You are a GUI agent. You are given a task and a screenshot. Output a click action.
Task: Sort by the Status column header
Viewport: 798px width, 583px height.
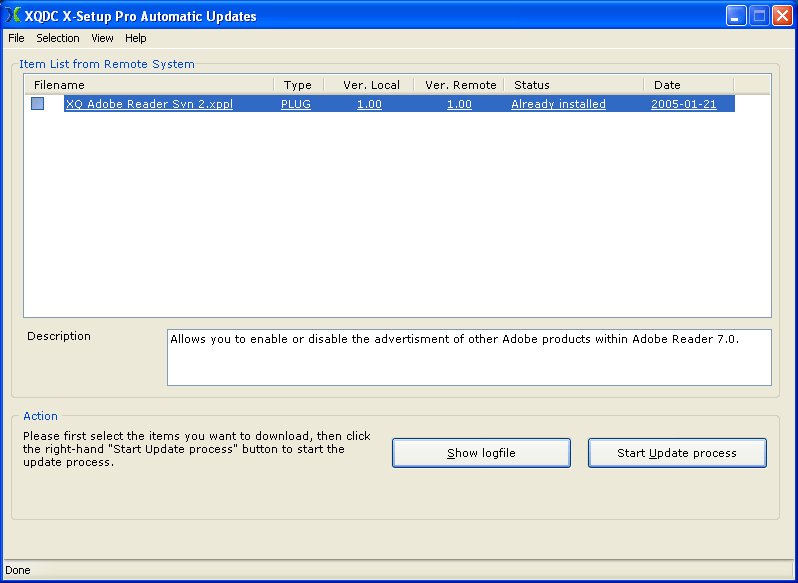[x=574, y=85]
